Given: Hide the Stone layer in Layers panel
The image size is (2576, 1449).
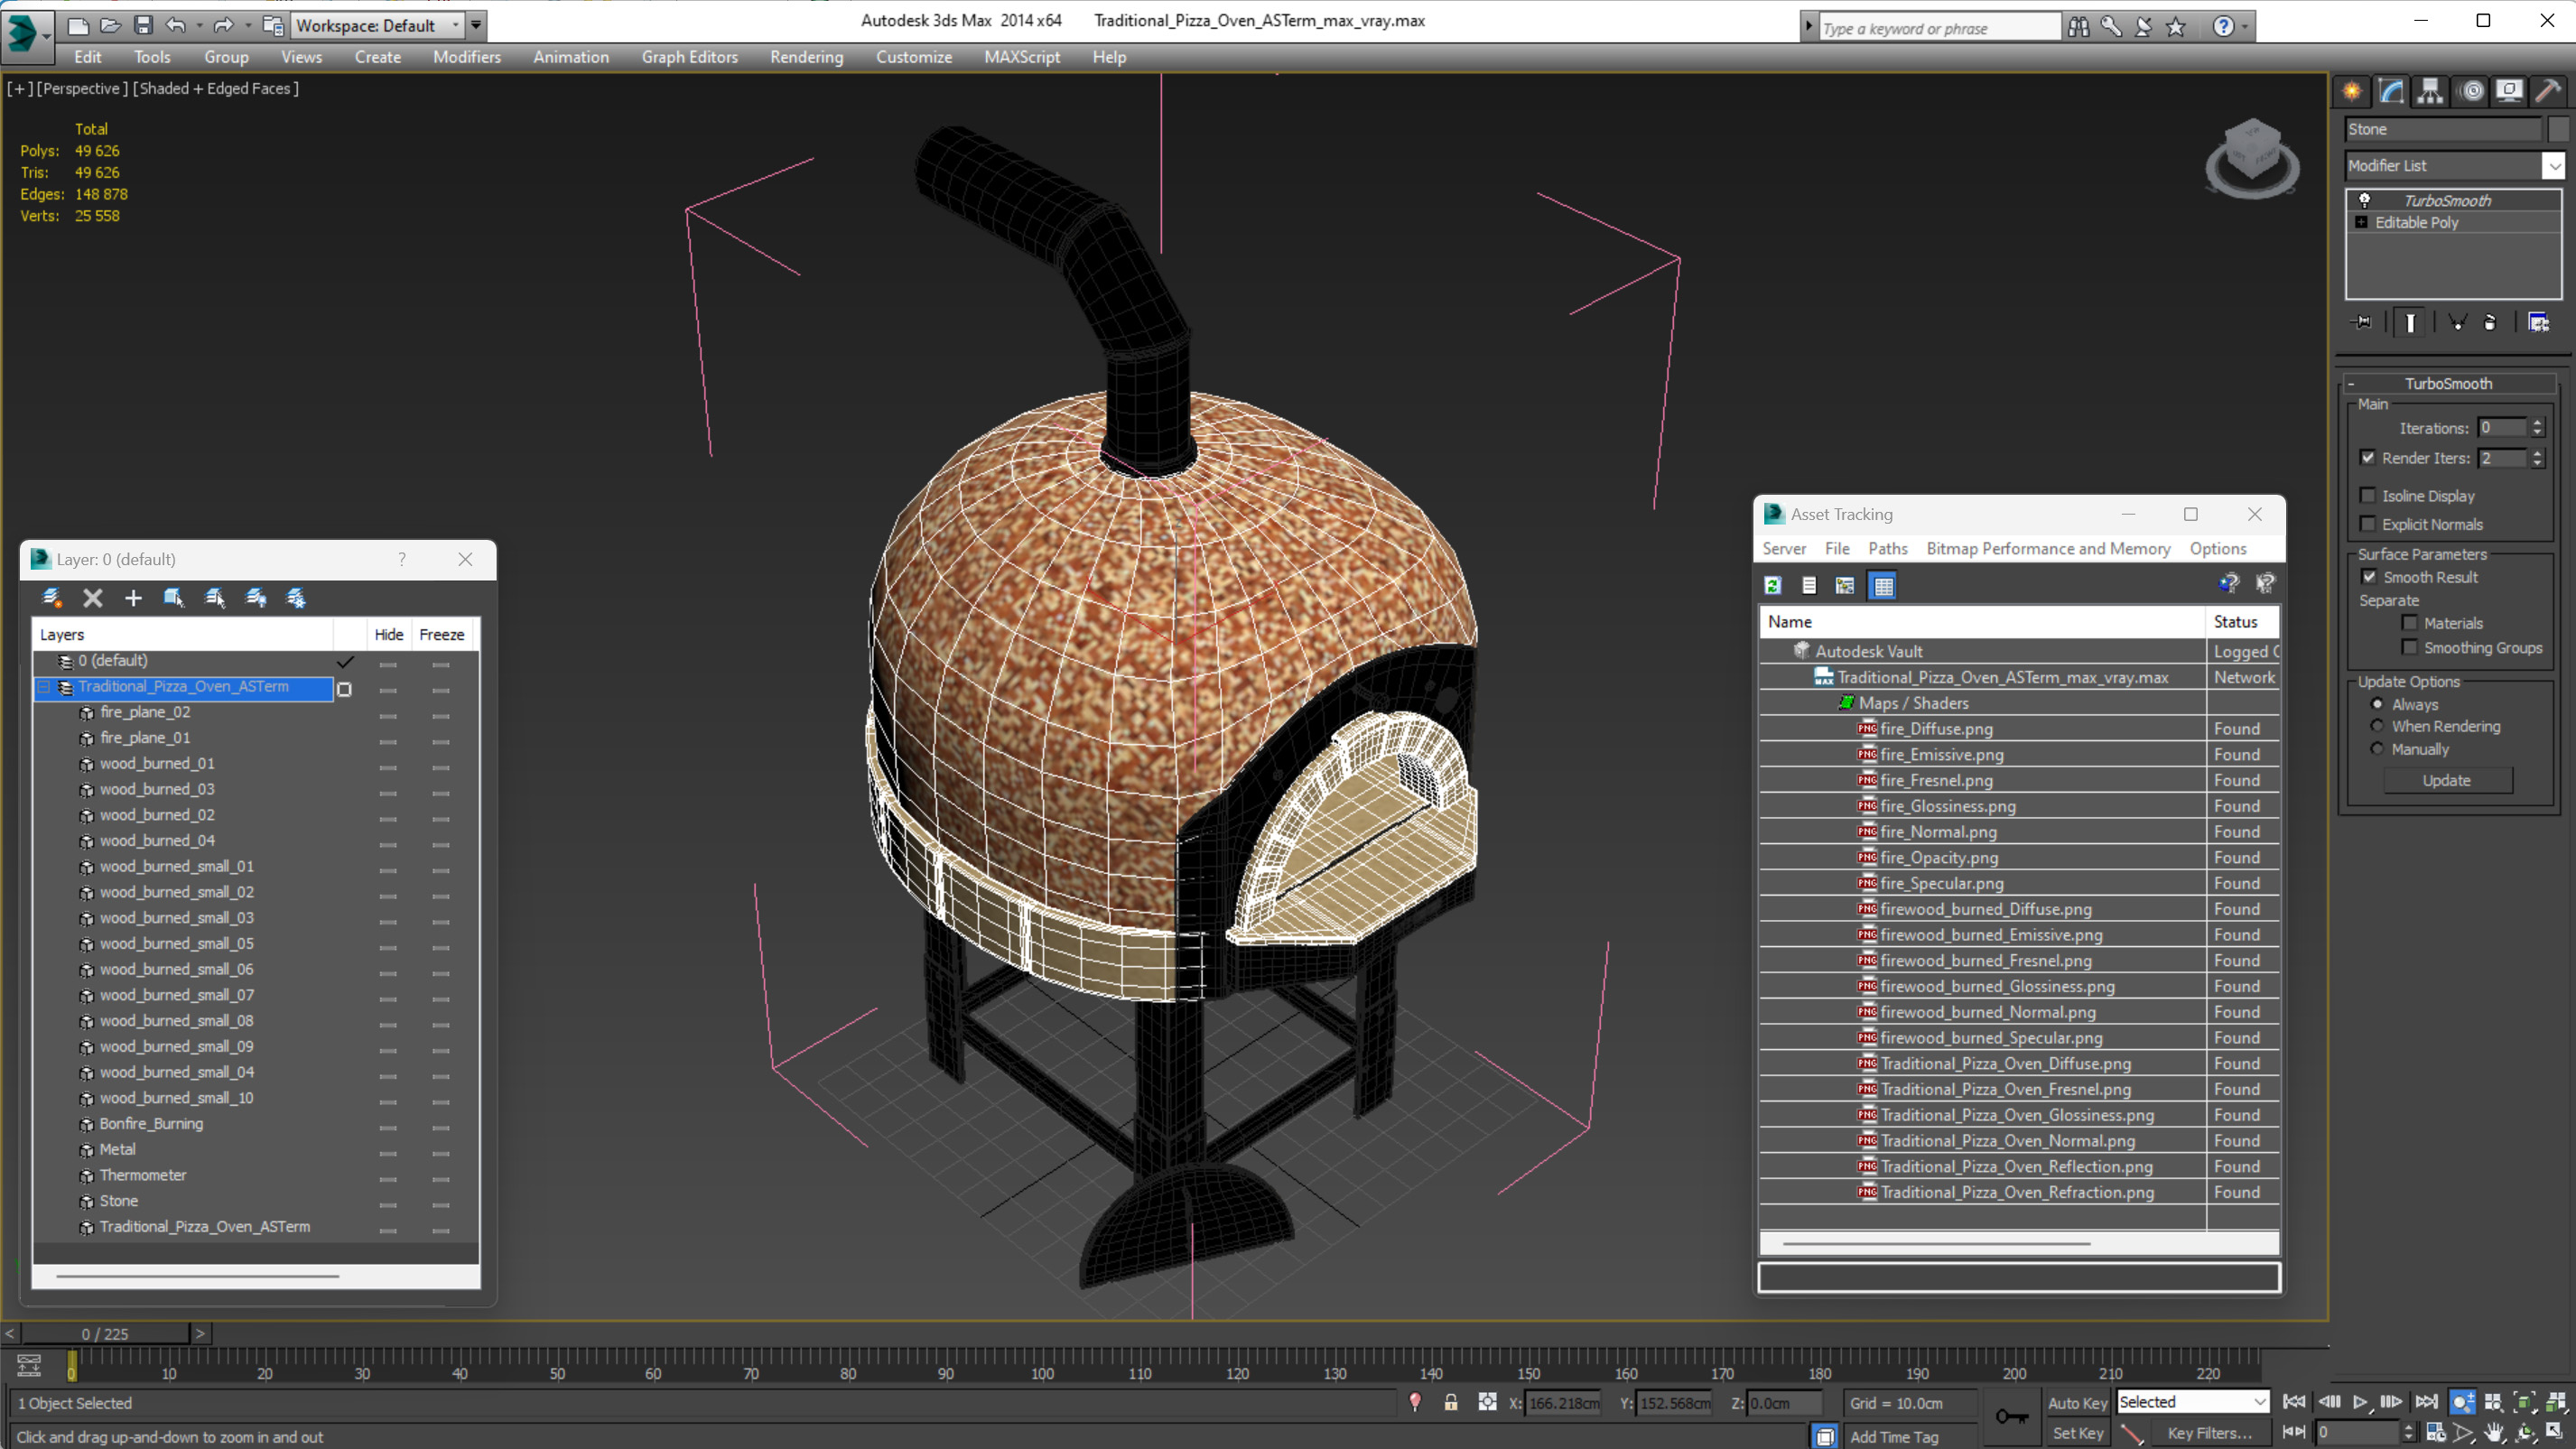Looking at the screenshot, I should 386,1200.
